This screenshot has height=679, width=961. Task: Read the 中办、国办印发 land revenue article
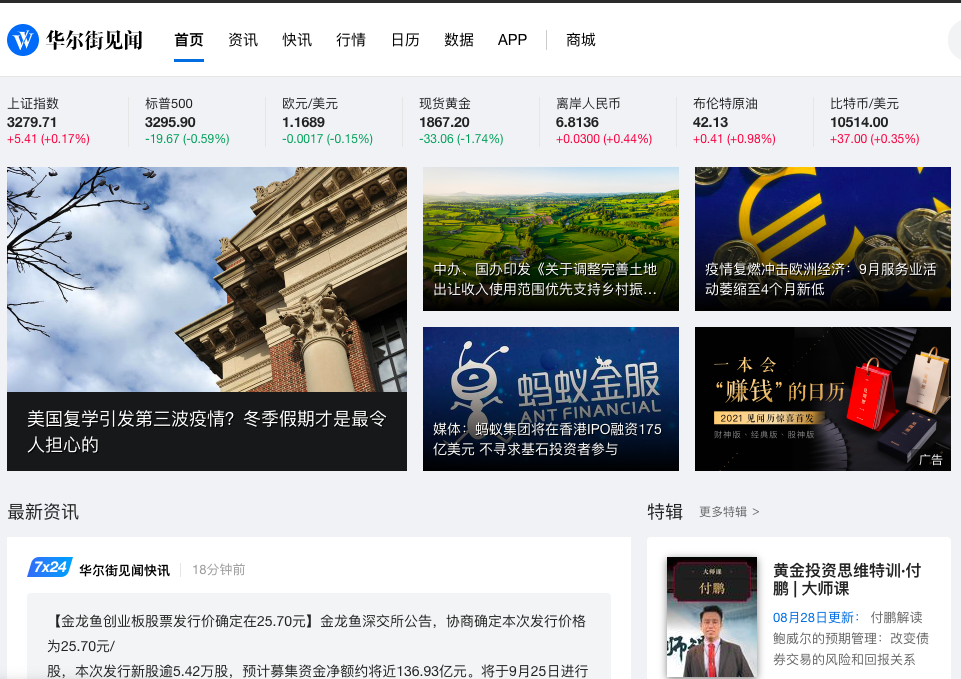click(x=550, y=239)
